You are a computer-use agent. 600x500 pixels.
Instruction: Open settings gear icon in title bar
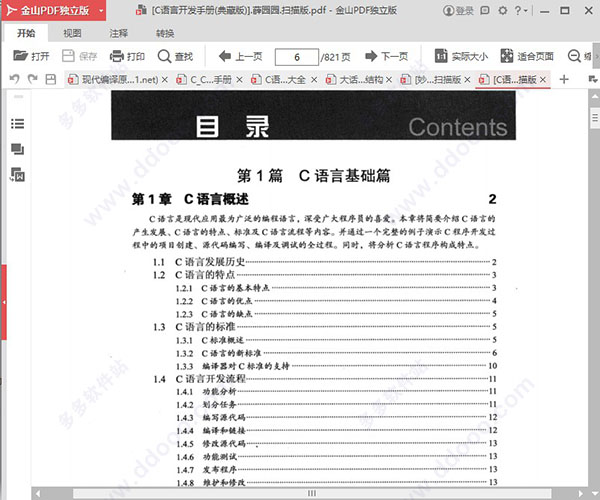(503, 10)
